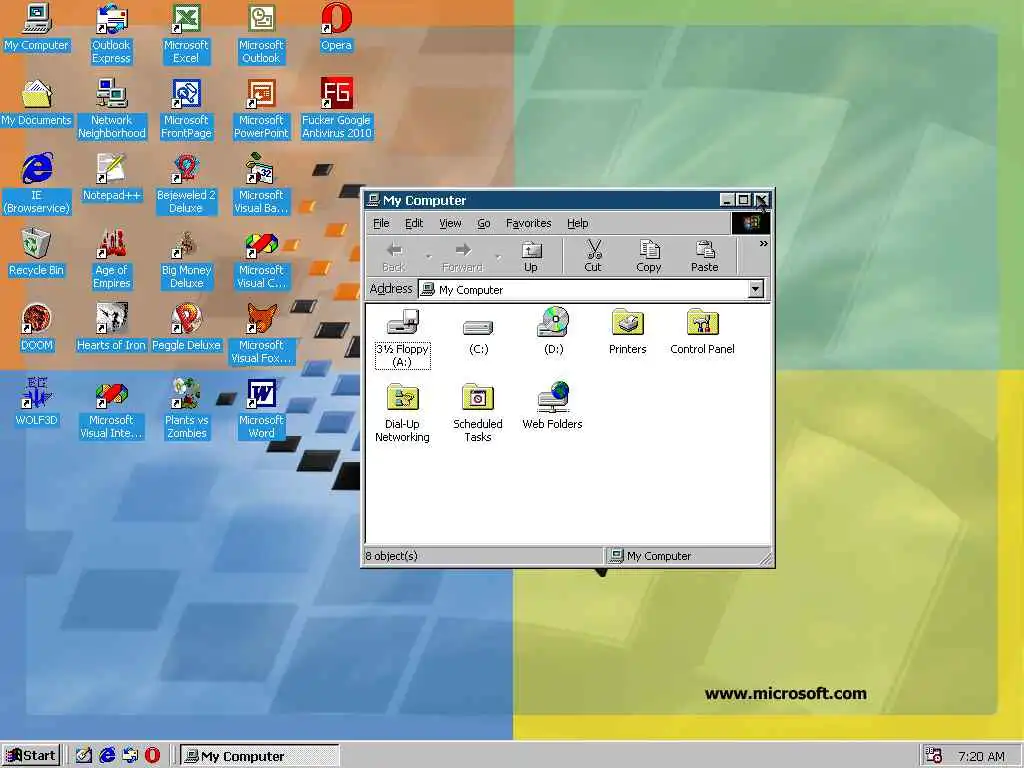Select IE (Browservice) desktop icon
The width and height of the screenshot is (1024, 768).
tap(37, 184)
